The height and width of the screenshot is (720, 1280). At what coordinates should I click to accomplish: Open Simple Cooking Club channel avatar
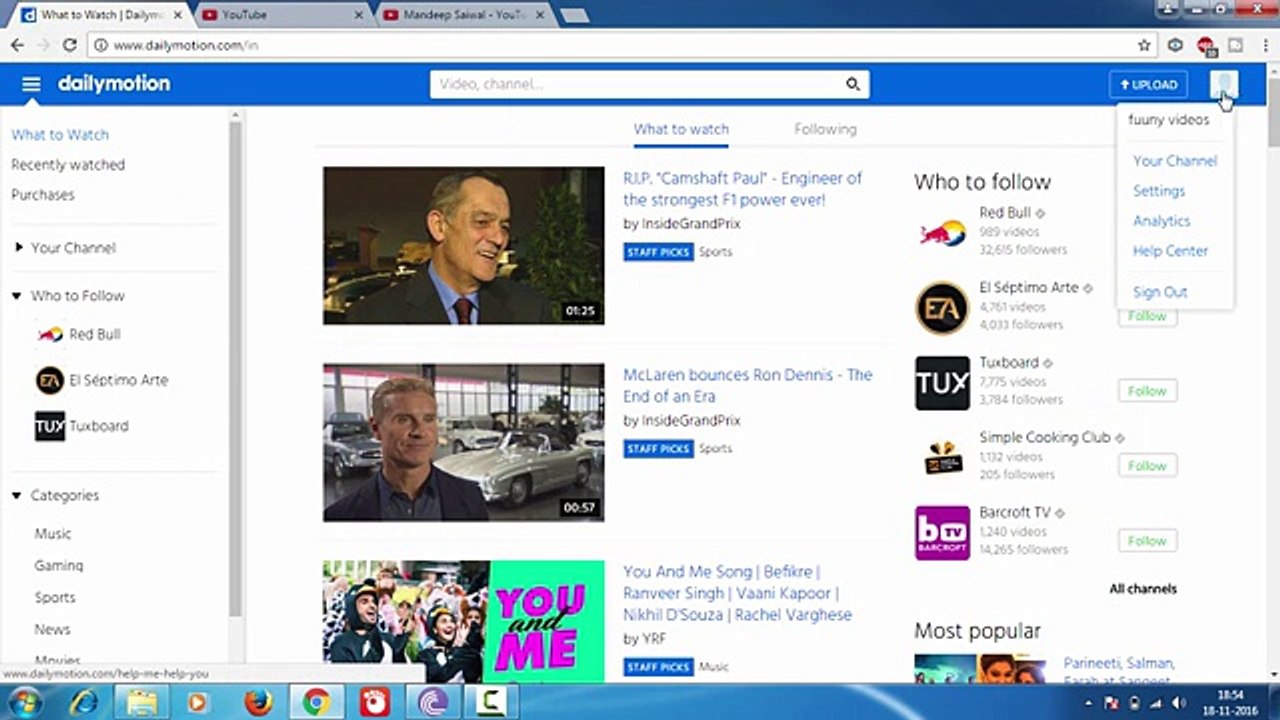tap(942, 458)
